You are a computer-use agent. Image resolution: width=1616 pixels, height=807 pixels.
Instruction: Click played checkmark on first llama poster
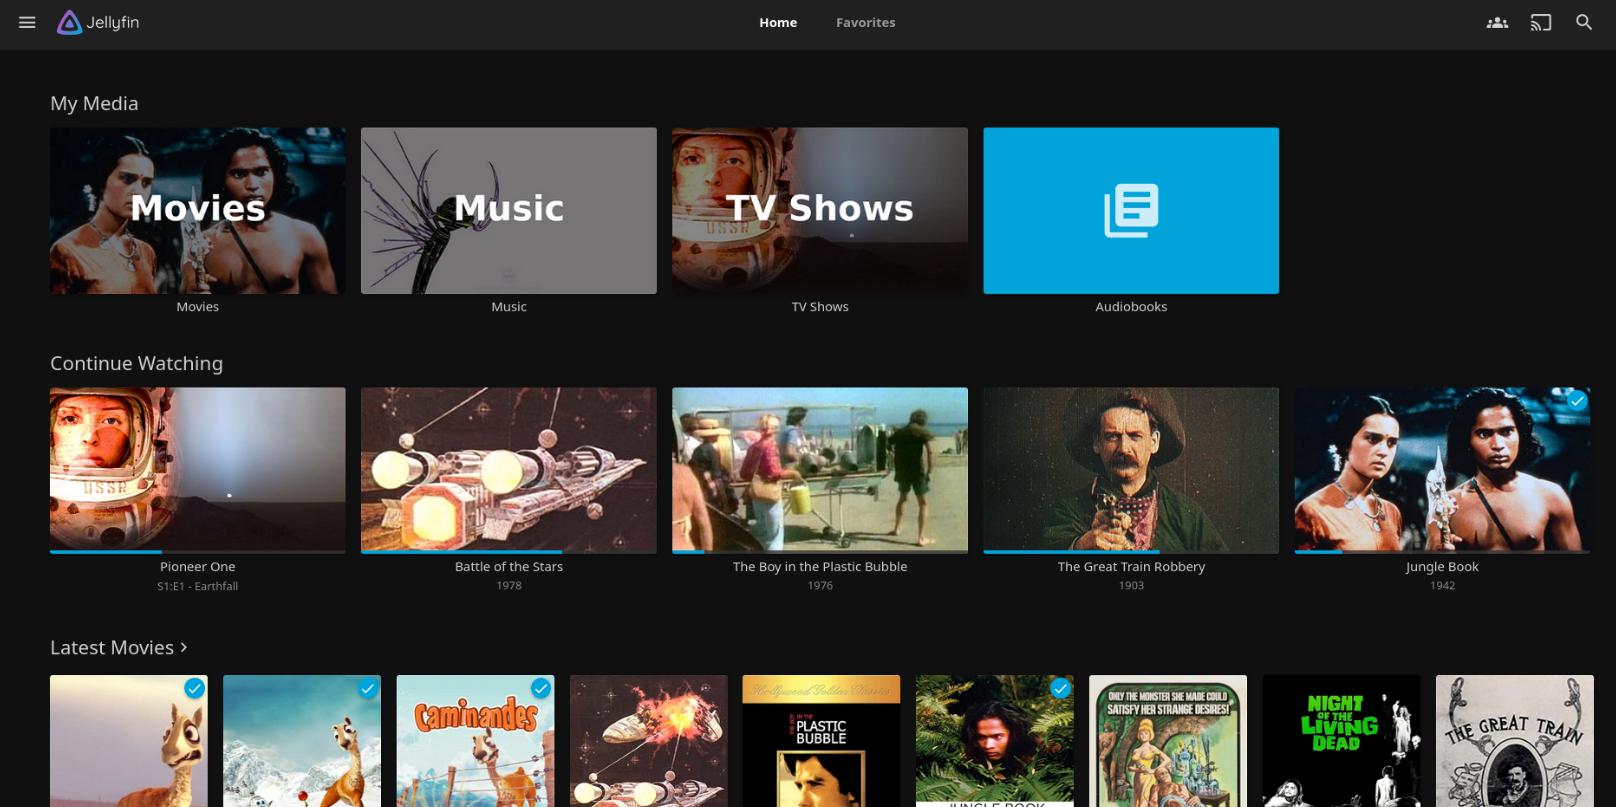tap(195, 688)
